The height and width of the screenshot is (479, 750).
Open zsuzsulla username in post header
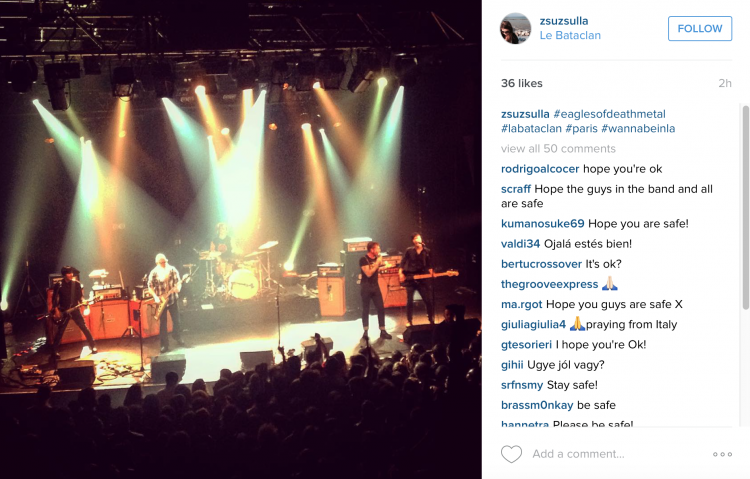coord(564,21)
